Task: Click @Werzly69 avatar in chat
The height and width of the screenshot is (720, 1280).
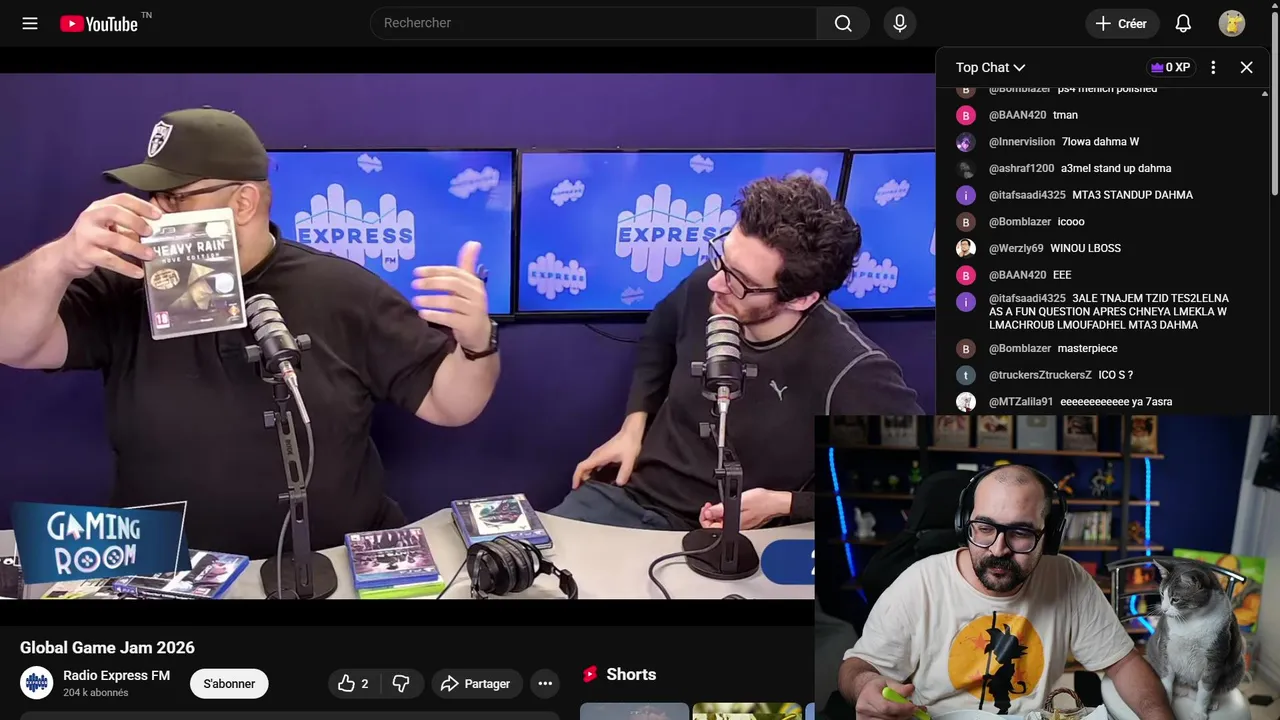Action: coord(965,248)
